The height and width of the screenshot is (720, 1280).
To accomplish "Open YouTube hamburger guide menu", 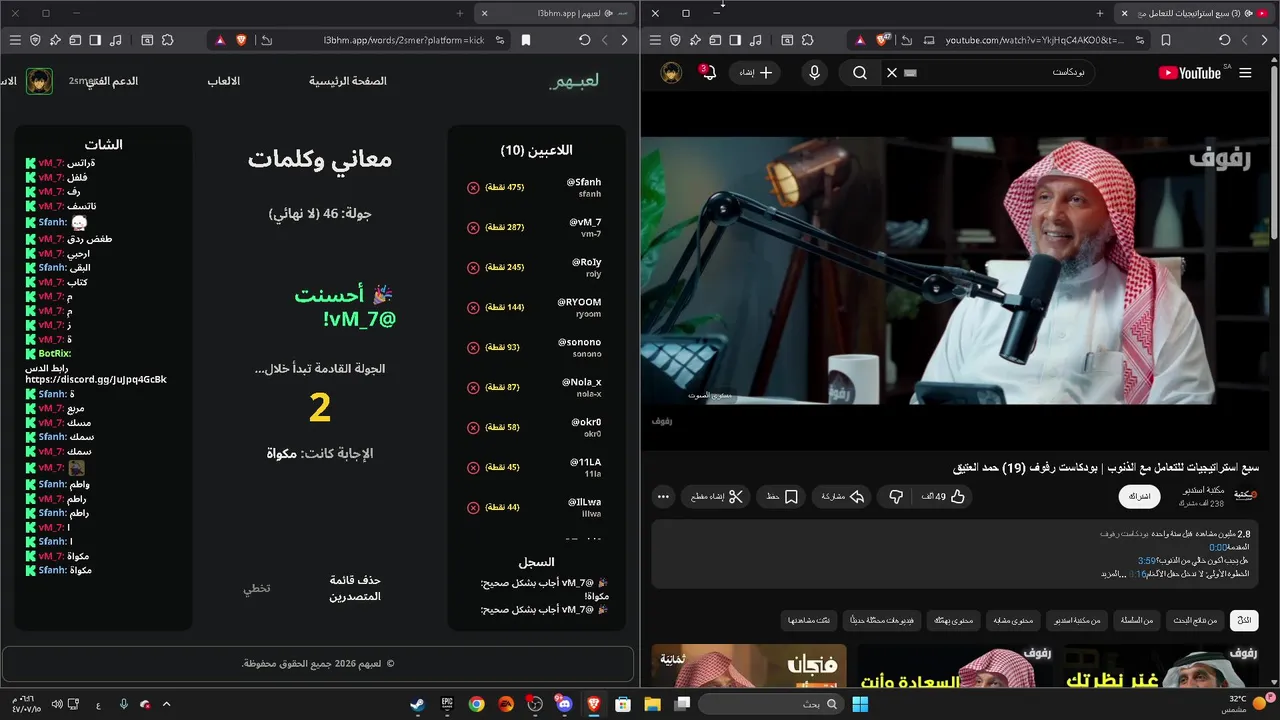I will point(1245,73).
